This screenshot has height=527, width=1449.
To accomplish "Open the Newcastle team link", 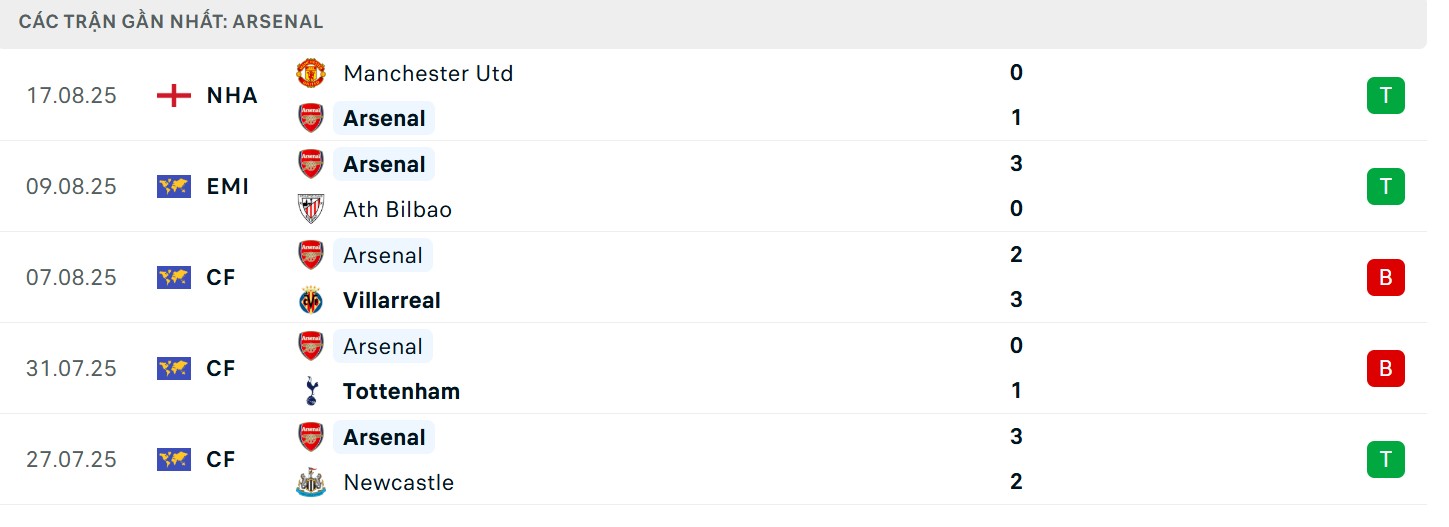I will [x=398, y=482].
